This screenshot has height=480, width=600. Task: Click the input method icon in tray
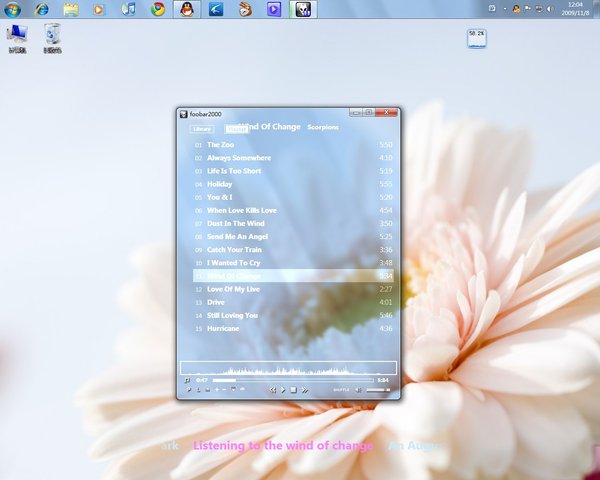point(492,8)
